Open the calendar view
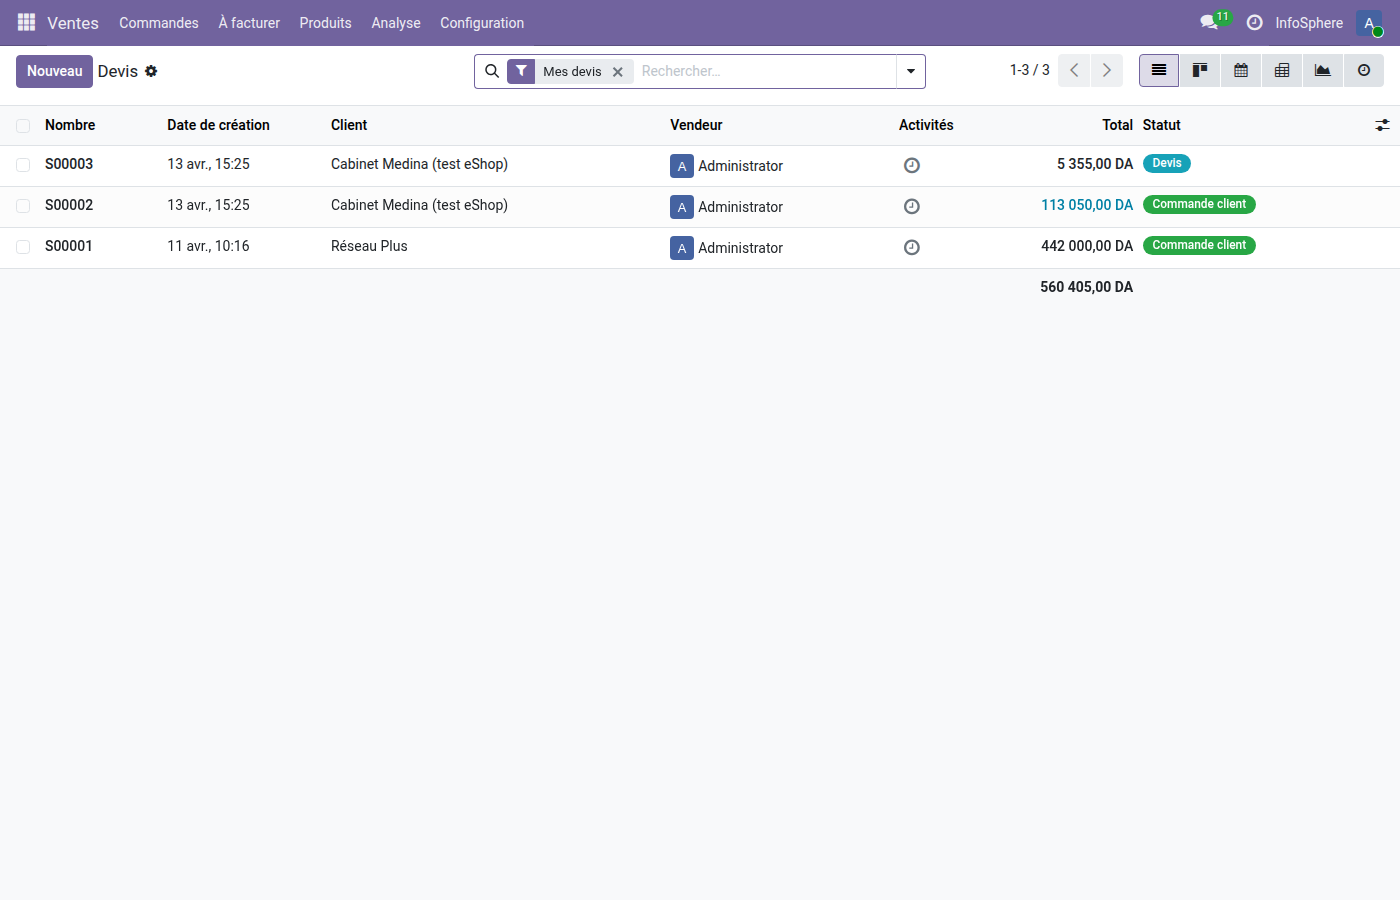 [1240, 70]
